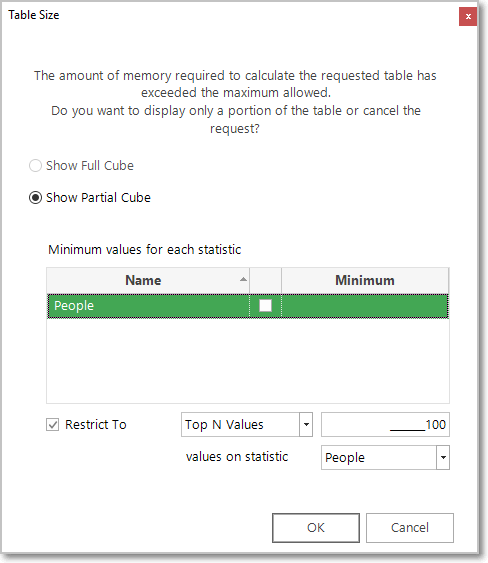Click the Cancel button
The height and width of the screenshot is (563, 488).
point(410,528)
